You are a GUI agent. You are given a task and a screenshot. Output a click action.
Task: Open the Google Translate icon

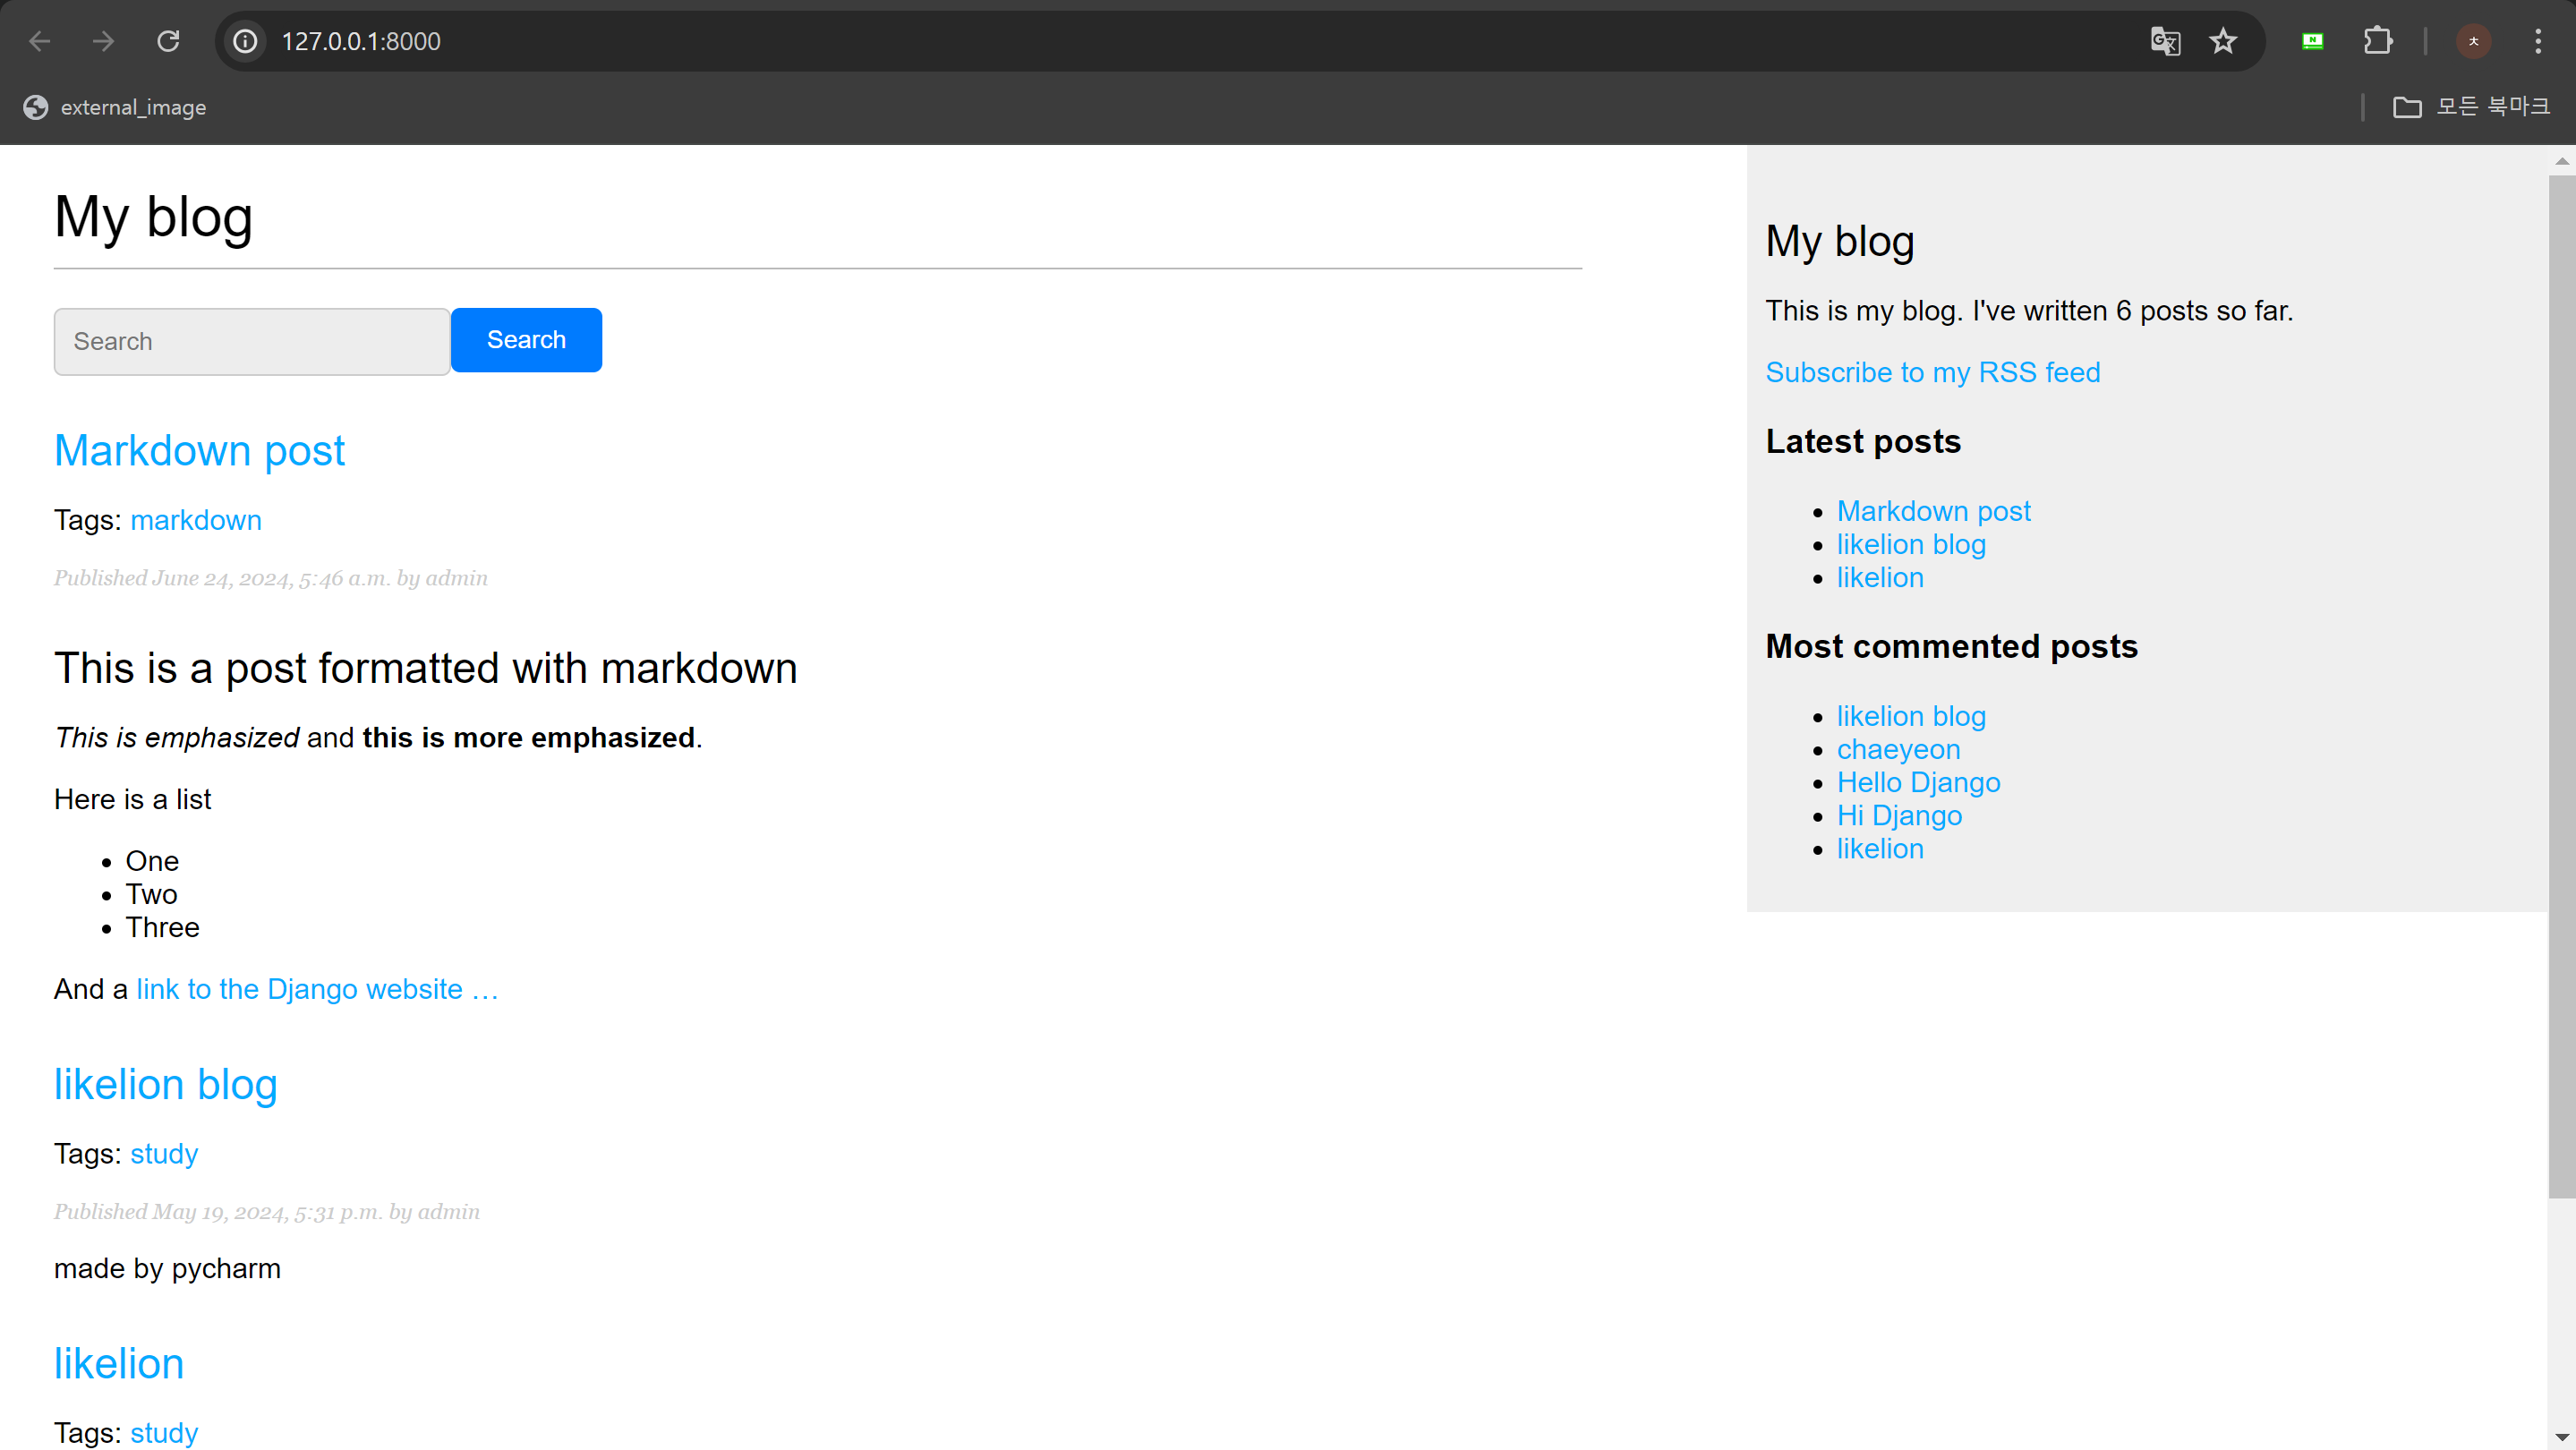point(2165,41)
